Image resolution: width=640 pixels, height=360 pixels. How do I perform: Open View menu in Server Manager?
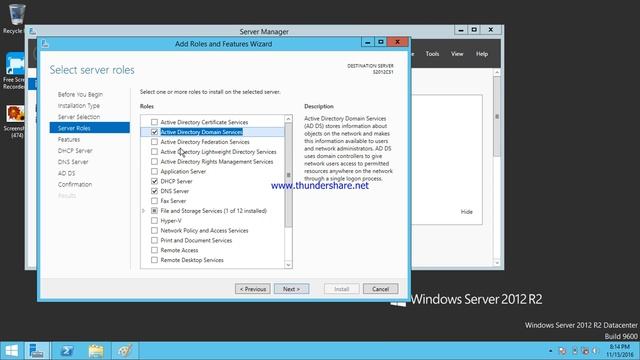457,54
